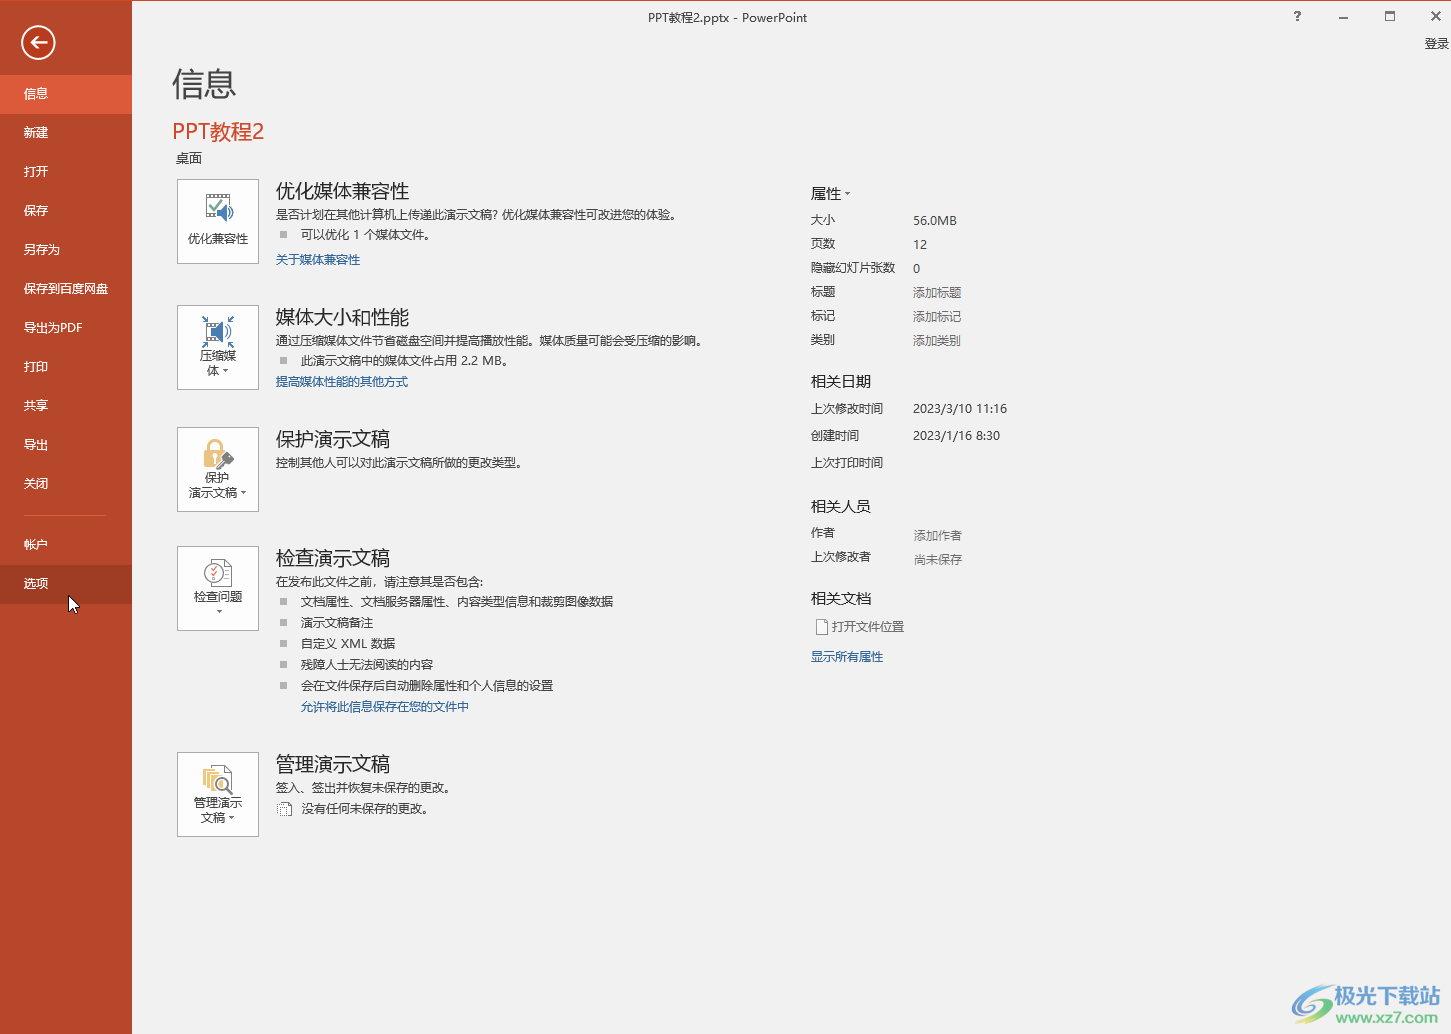This screenshot has width=1451, height=1034.
Task: Minimize the PowerPoint window
Action: (1344, 16)
